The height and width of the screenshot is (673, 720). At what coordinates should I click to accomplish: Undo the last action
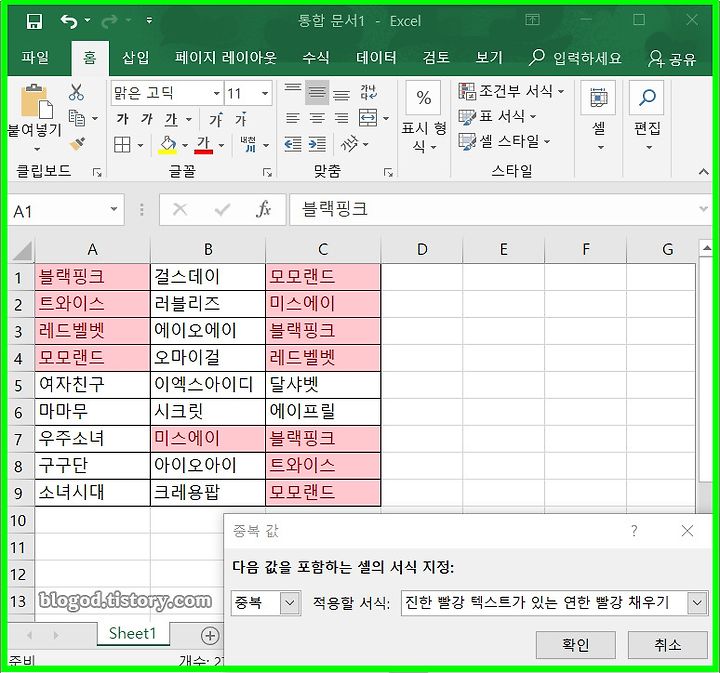tap(69, 21)
